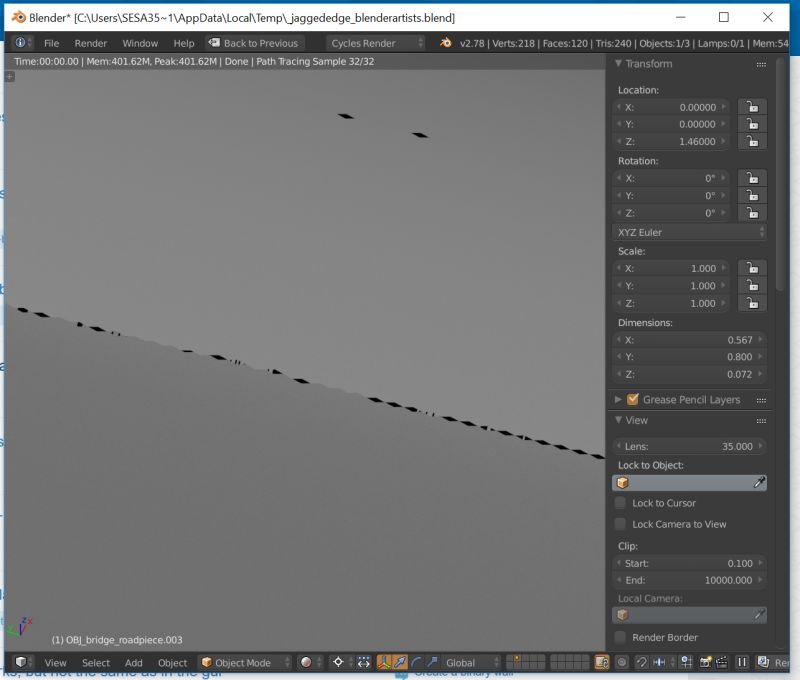
Task: Open the XYZ Euler rotation order dropdown
Action: tap(686, 231)
